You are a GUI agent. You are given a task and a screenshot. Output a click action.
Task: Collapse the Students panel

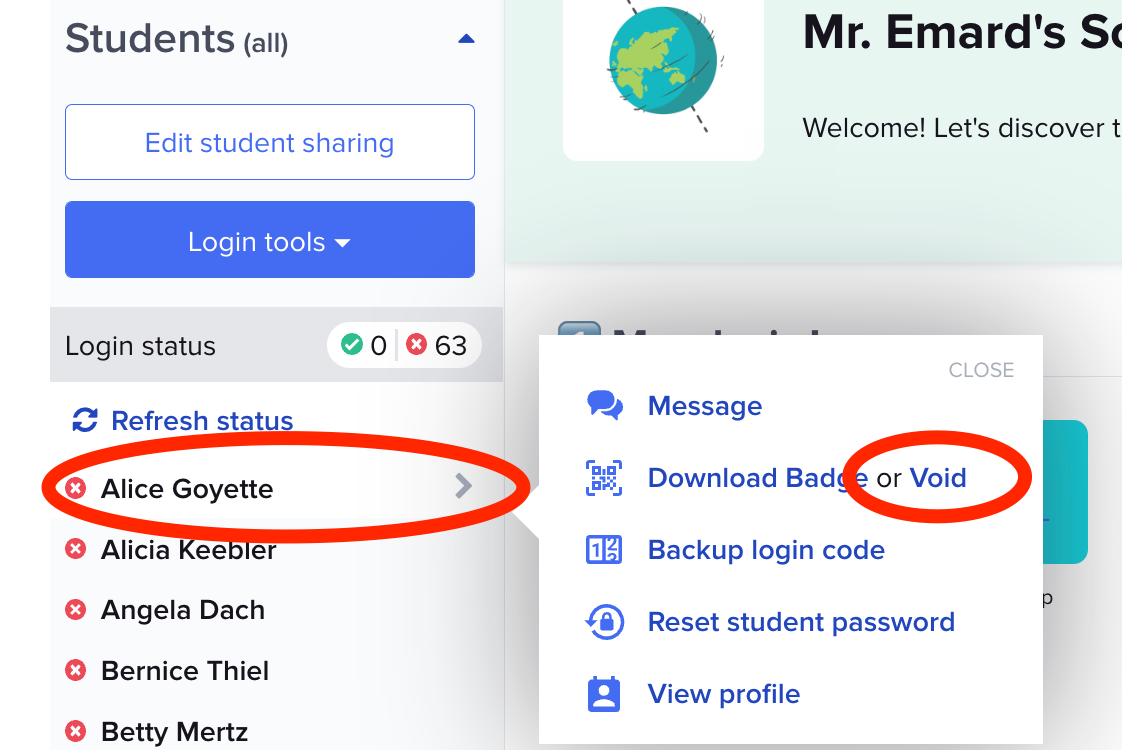click(x=467, y=36)
